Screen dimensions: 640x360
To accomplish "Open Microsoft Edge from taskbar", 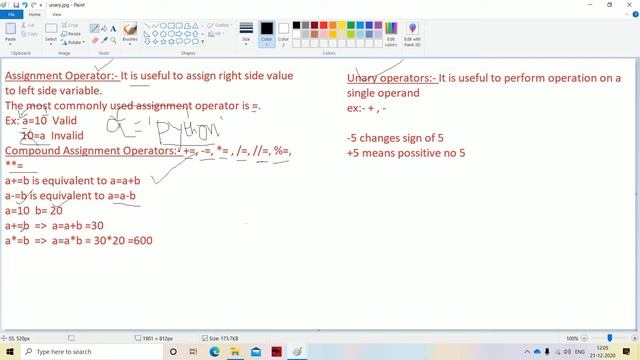I will coord(214,351).
